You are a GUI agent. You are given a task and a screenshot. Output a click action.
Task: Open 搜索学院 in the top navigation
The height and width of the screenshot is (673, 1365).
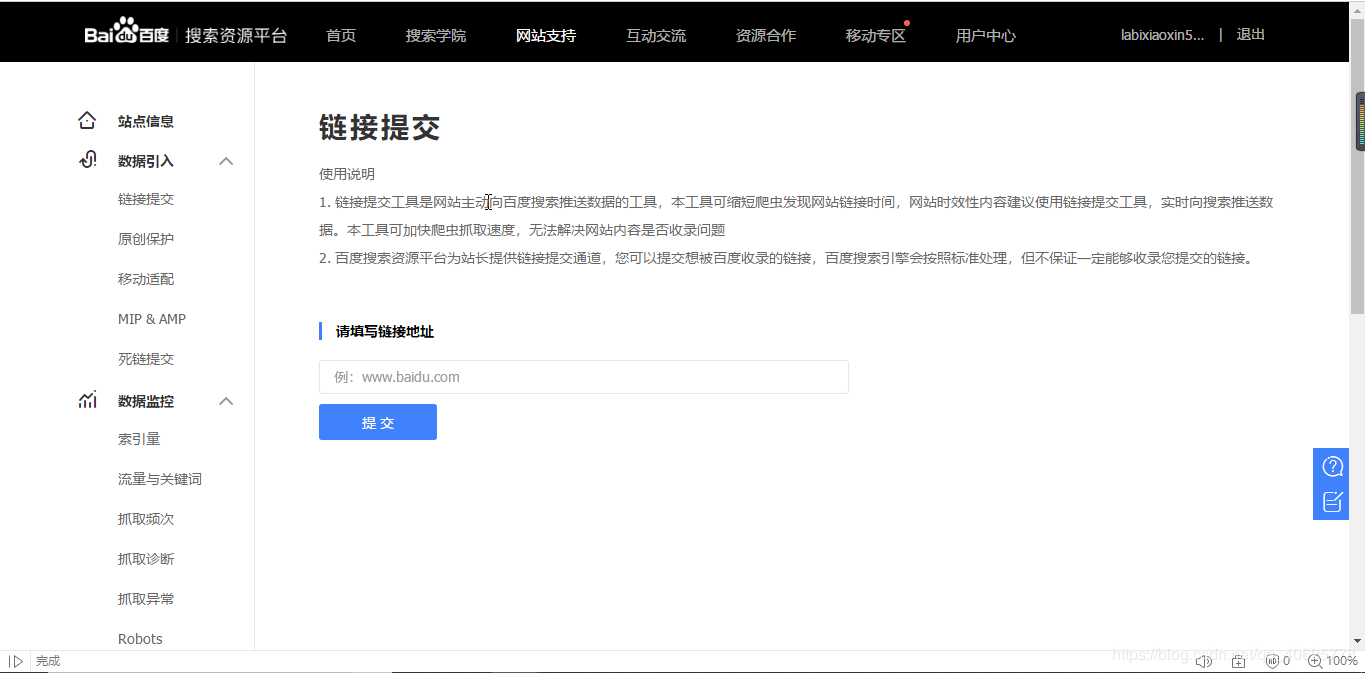point(435,35)
